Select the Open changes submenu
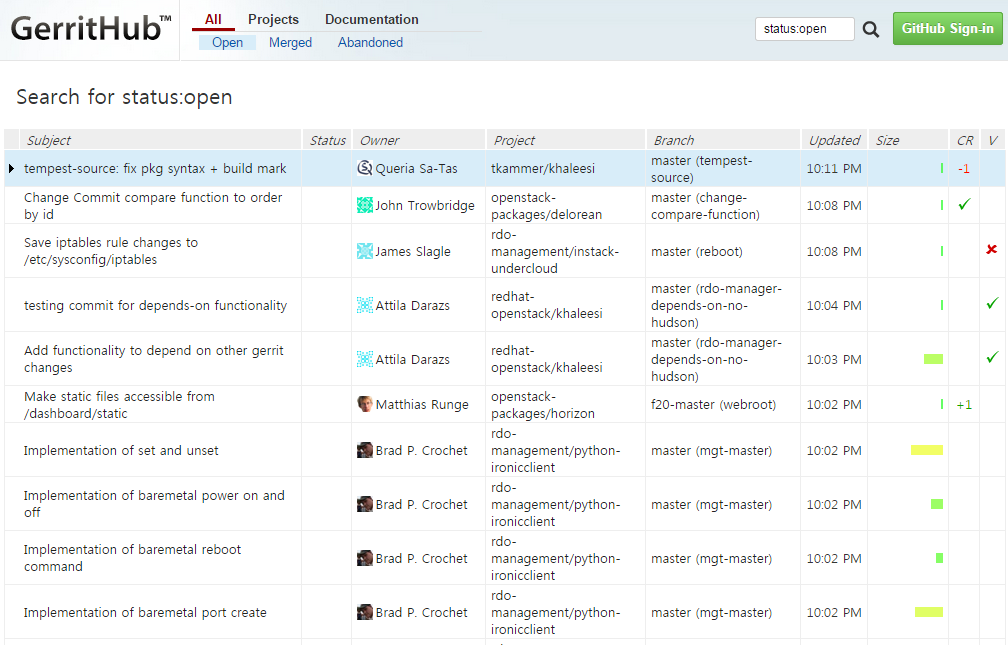The height and width of the screenshot is (645, 1008). tap(228, 42)
